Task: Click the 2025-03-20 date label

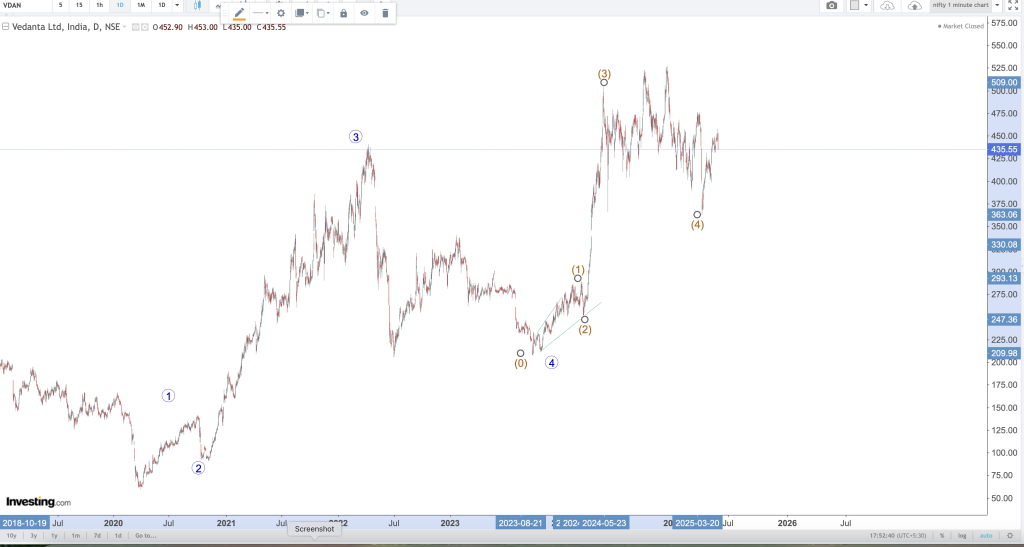Action: (x=697, y=523)
